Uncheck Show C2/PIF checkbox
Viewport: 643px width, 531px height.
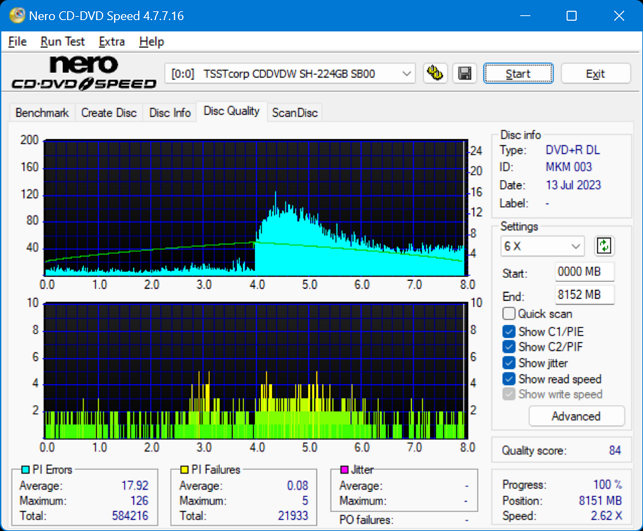coord(508,347)
